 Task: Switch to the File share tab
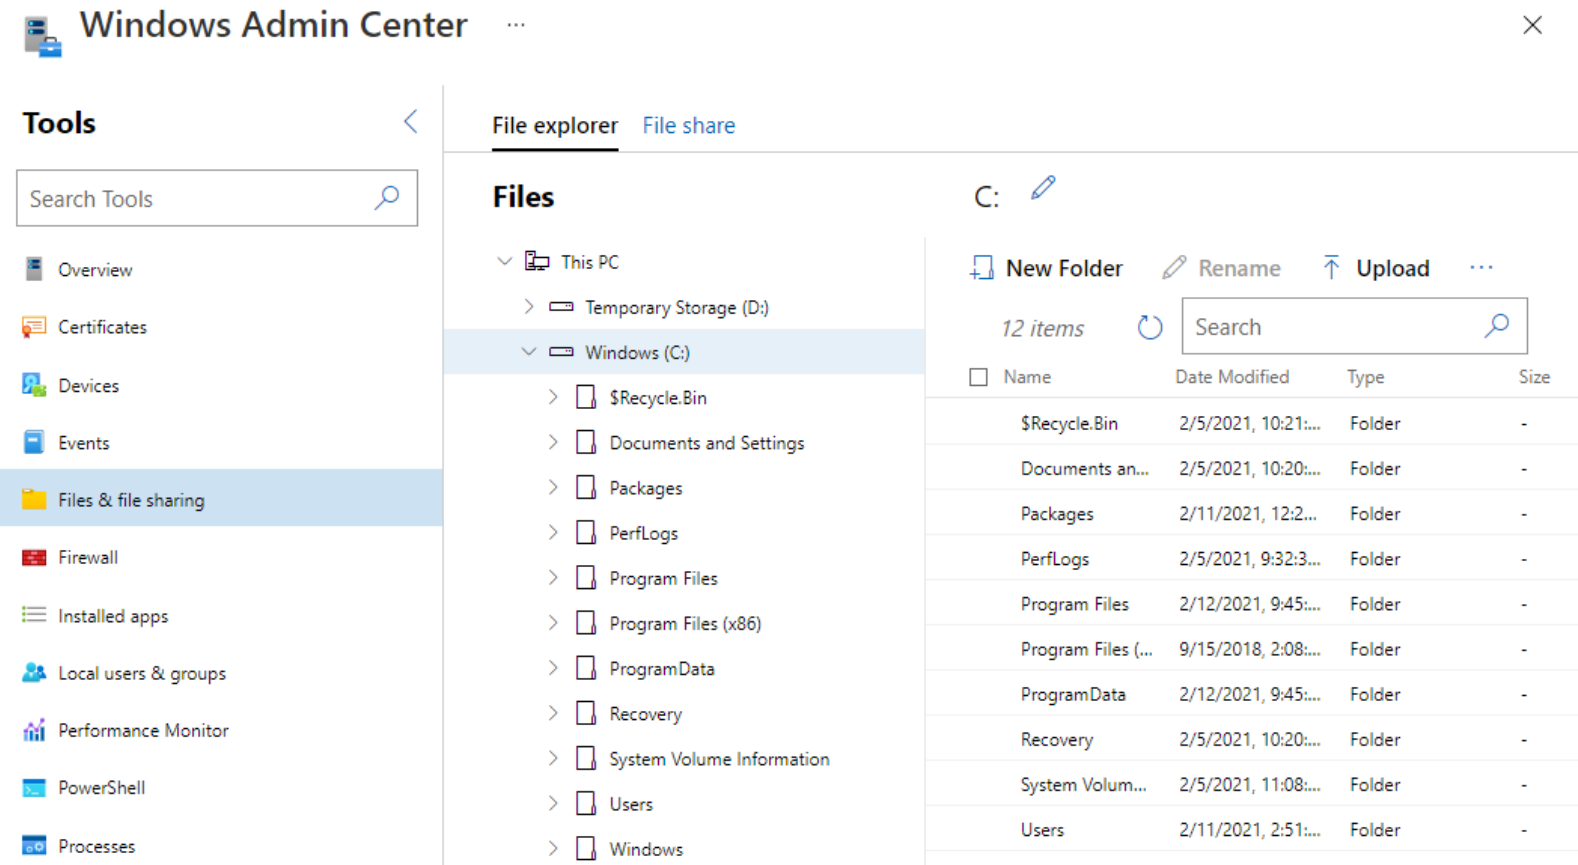(x=688, y=126)
